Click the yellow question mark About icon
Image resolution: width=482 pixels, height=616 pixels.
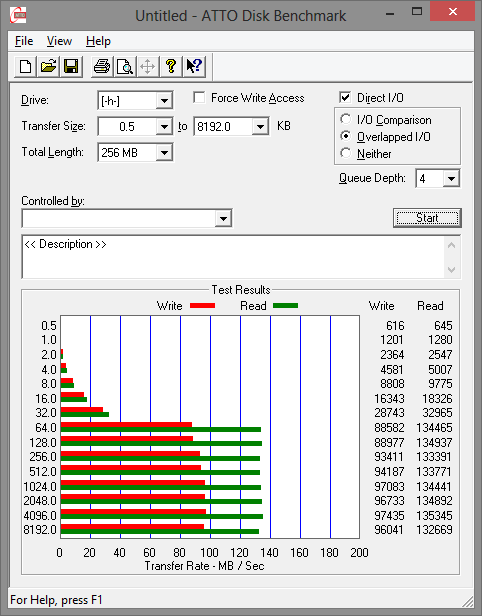(x=171, y=66)
